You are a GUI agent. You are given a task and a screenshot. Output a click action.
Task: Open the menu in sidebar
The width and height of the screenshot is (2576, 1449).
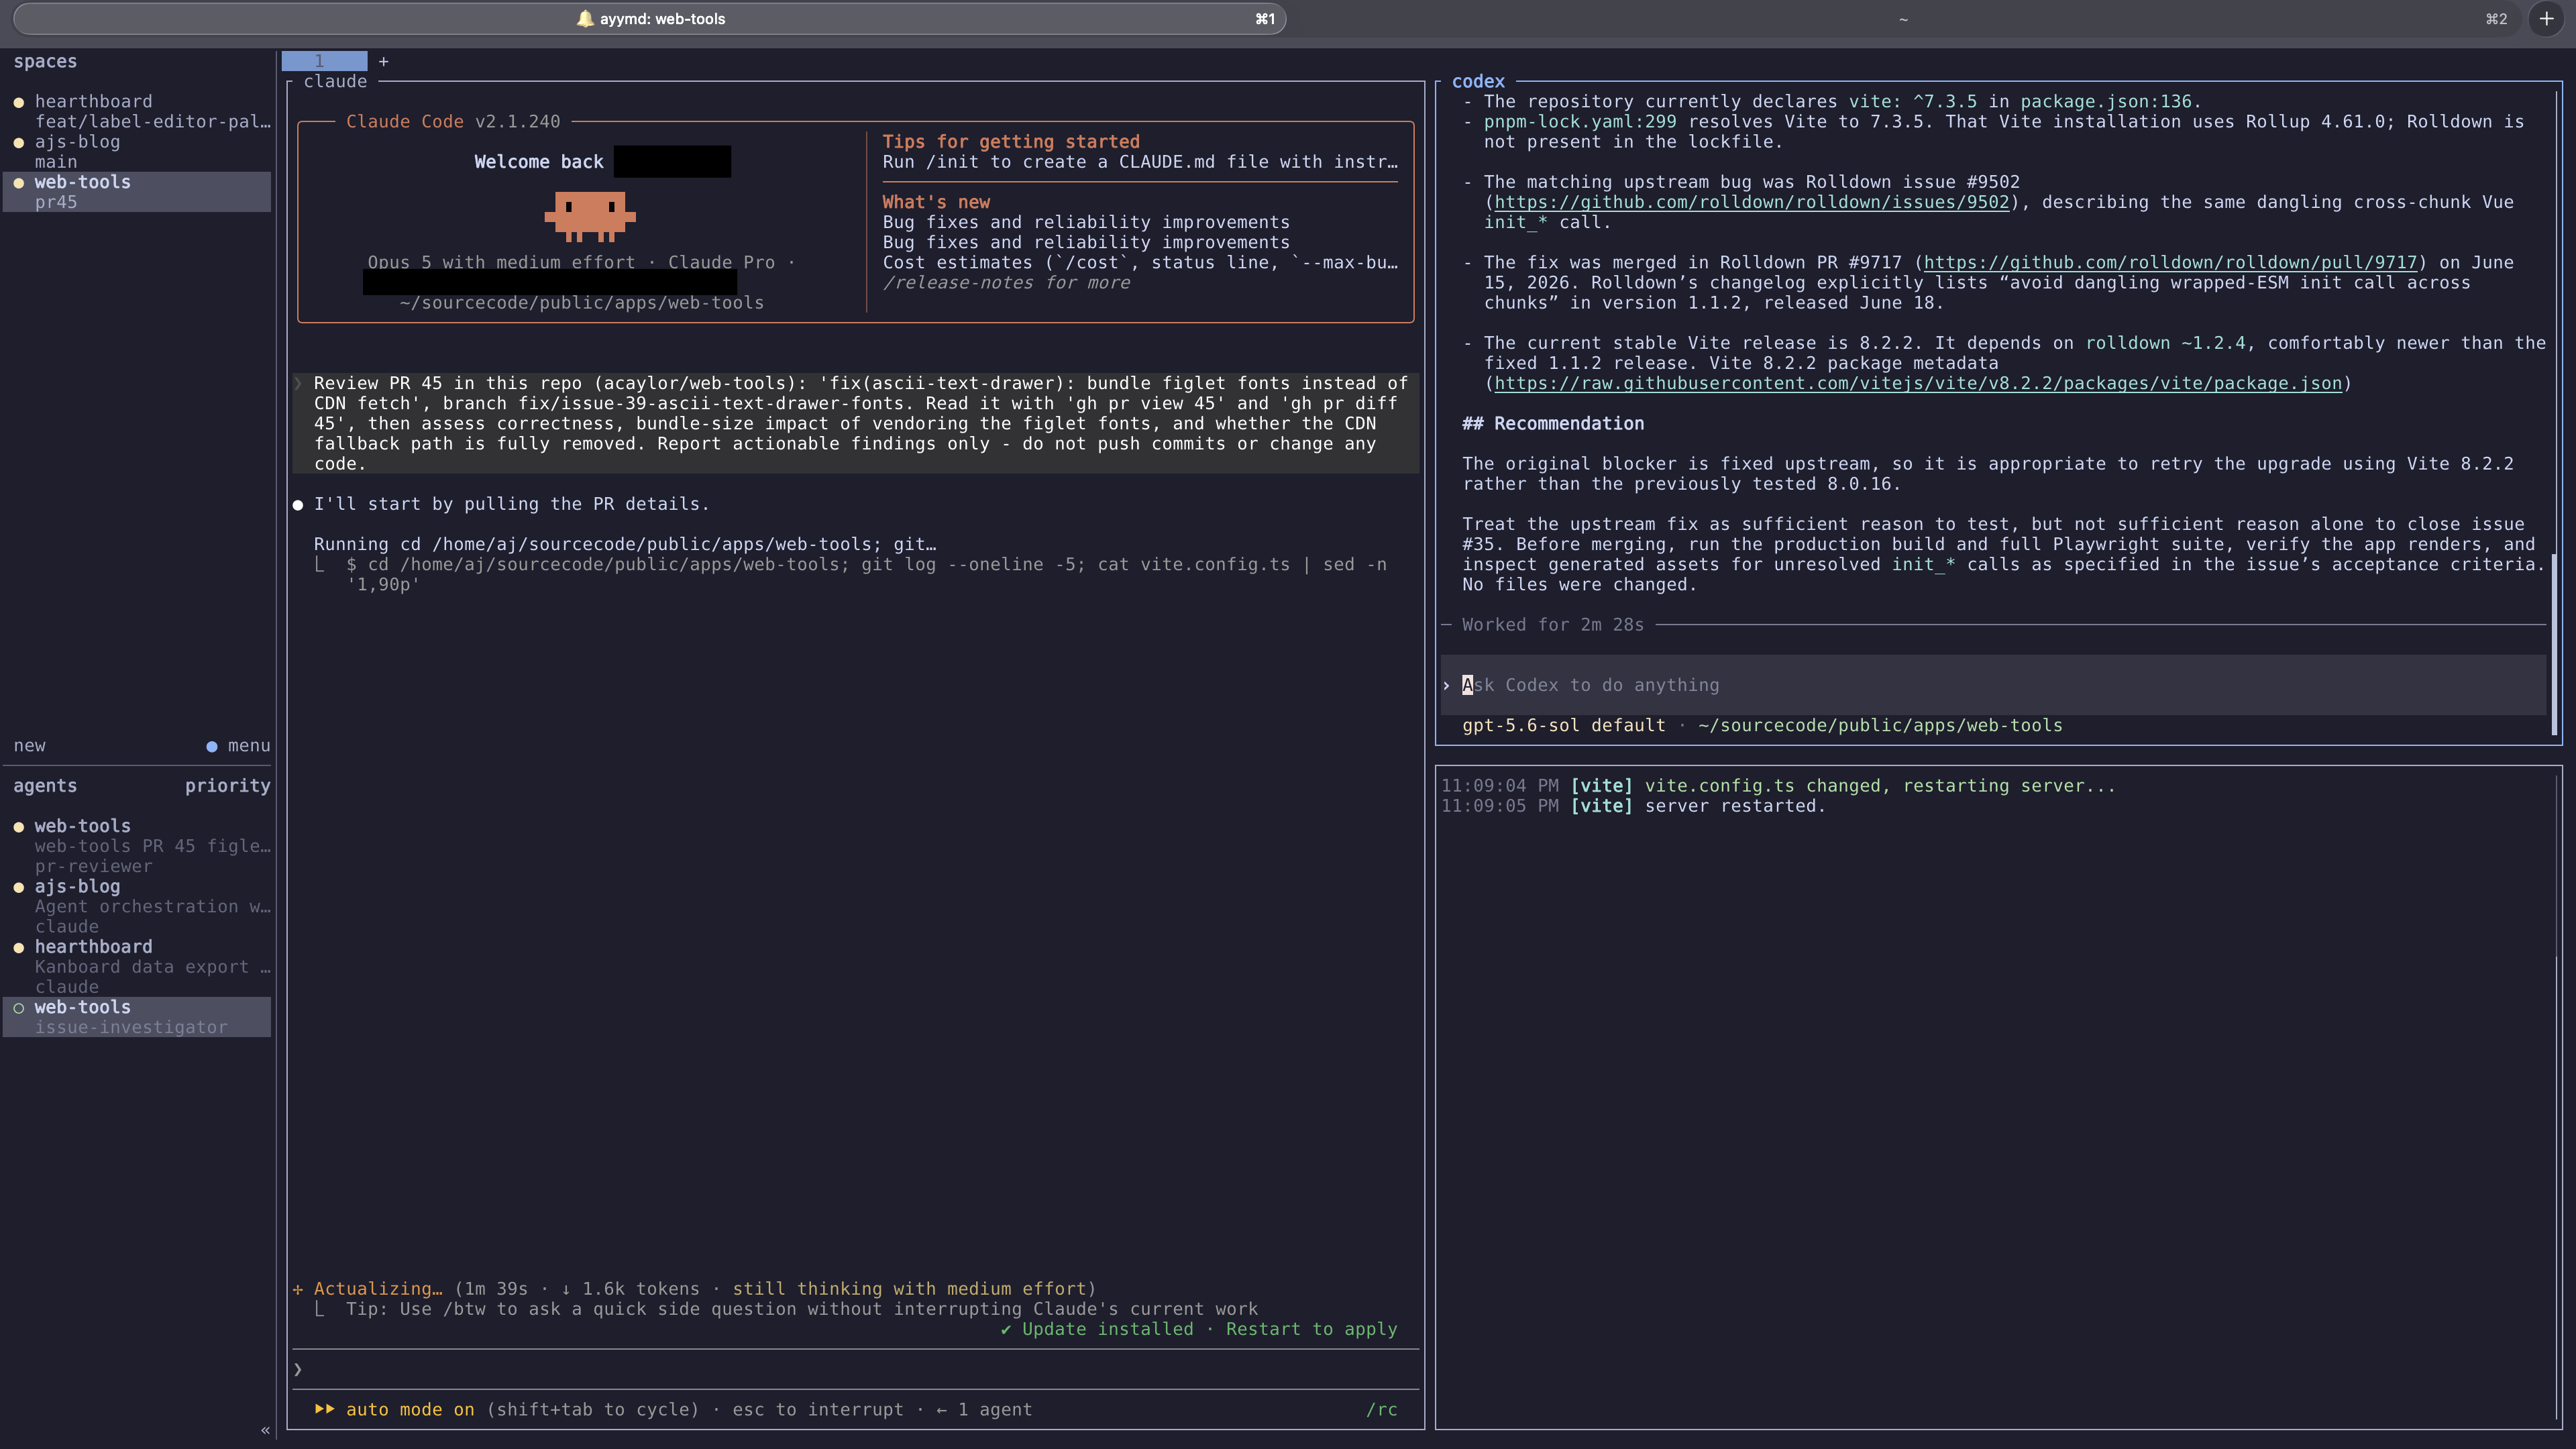coord(249,746)
